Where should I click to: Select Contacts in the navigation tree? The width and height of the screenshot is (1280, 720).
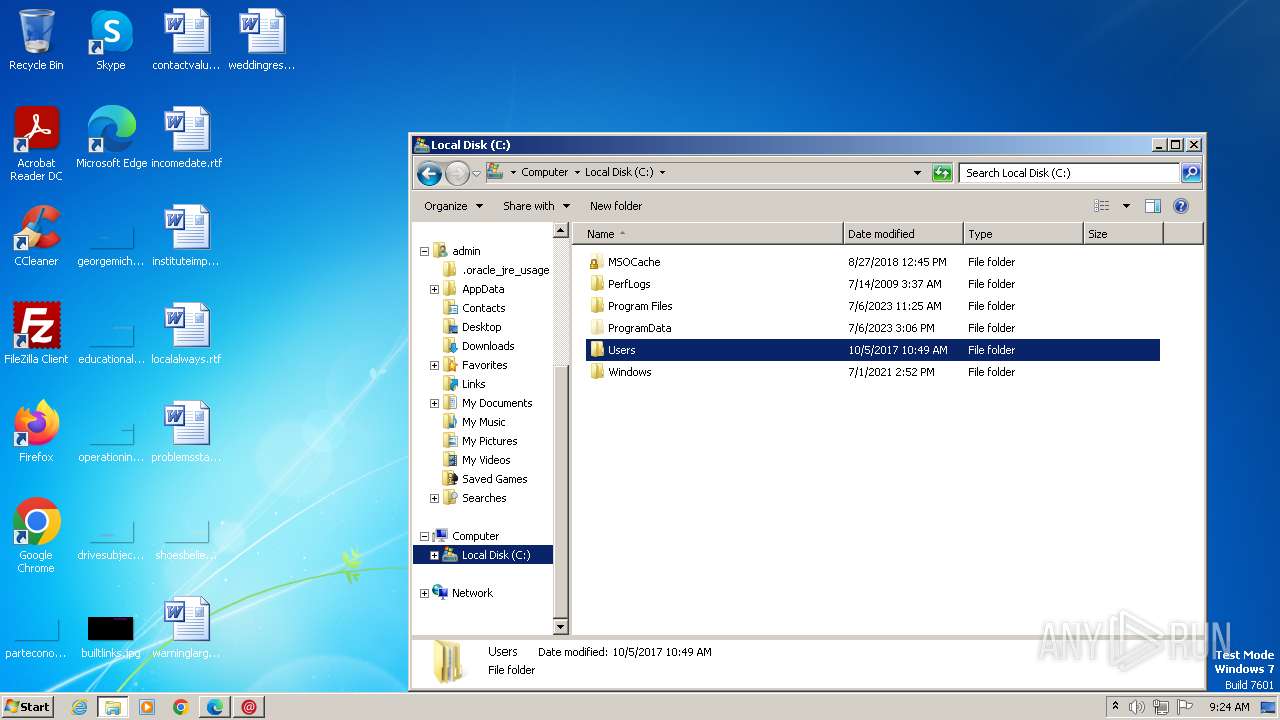483,308
